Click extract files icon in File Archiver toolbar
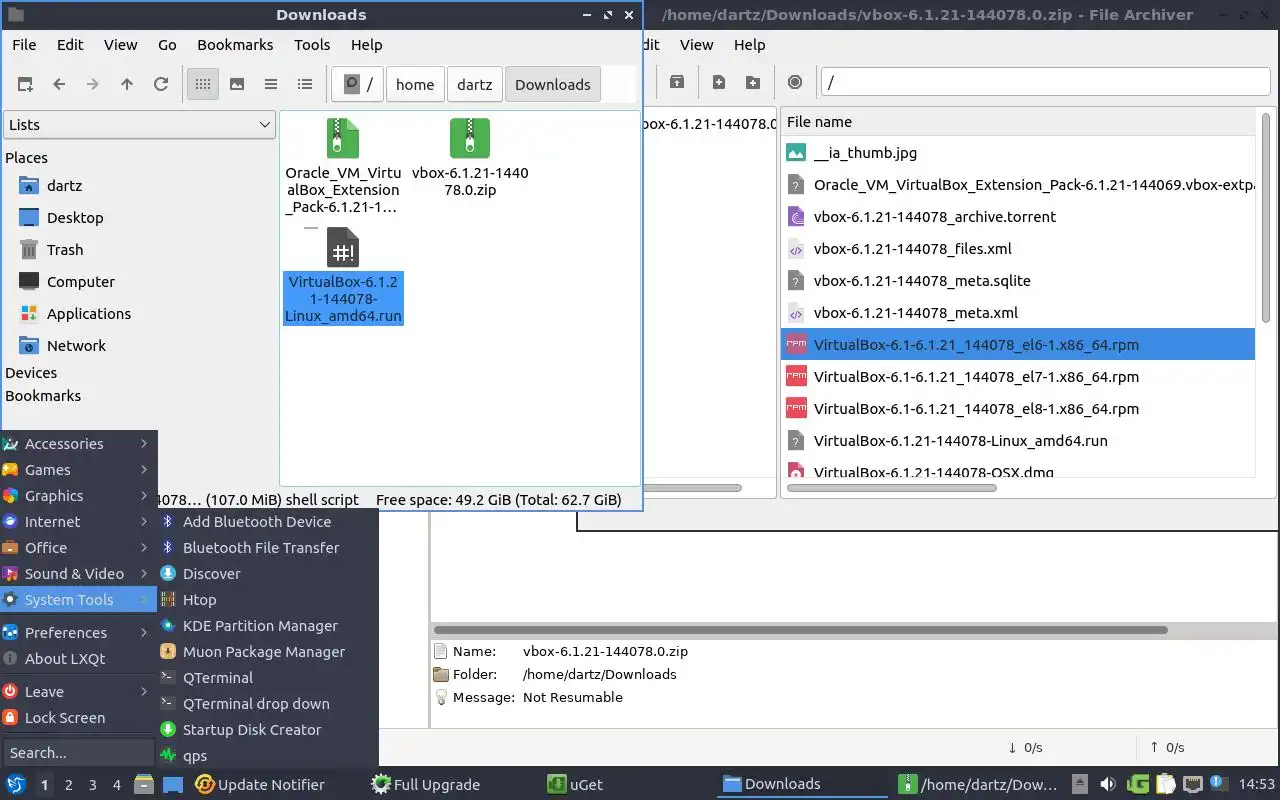This screenshot has height=800, width=1280. [677, 83]
